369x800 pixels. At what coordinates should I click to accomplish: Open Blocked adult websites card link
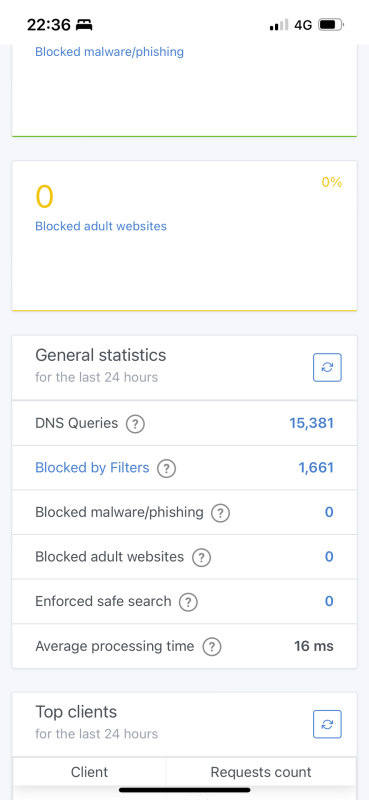click(101, 226)
